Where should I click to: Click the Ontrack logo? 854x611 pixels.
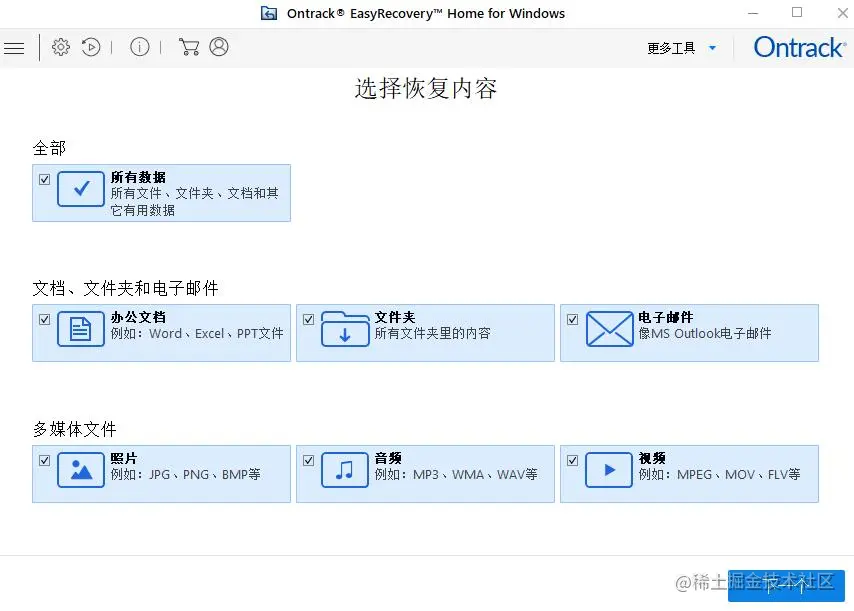point(800,47)
